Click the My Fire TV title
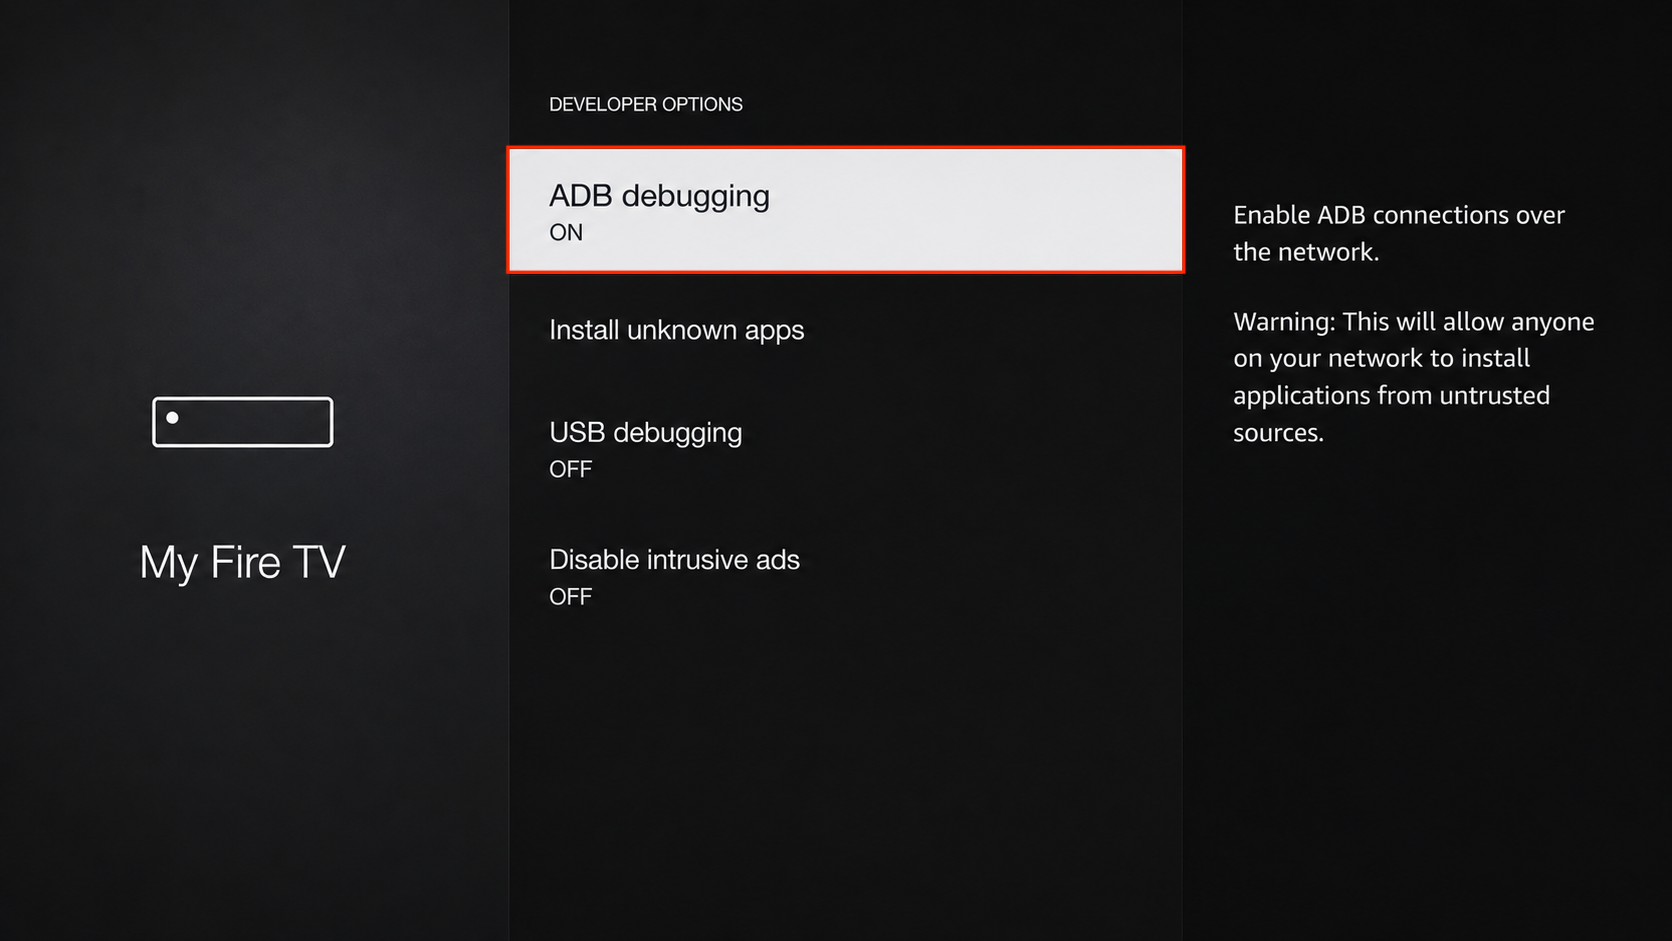The height and width of the screenshot is (941, 1672). point(243,562)
